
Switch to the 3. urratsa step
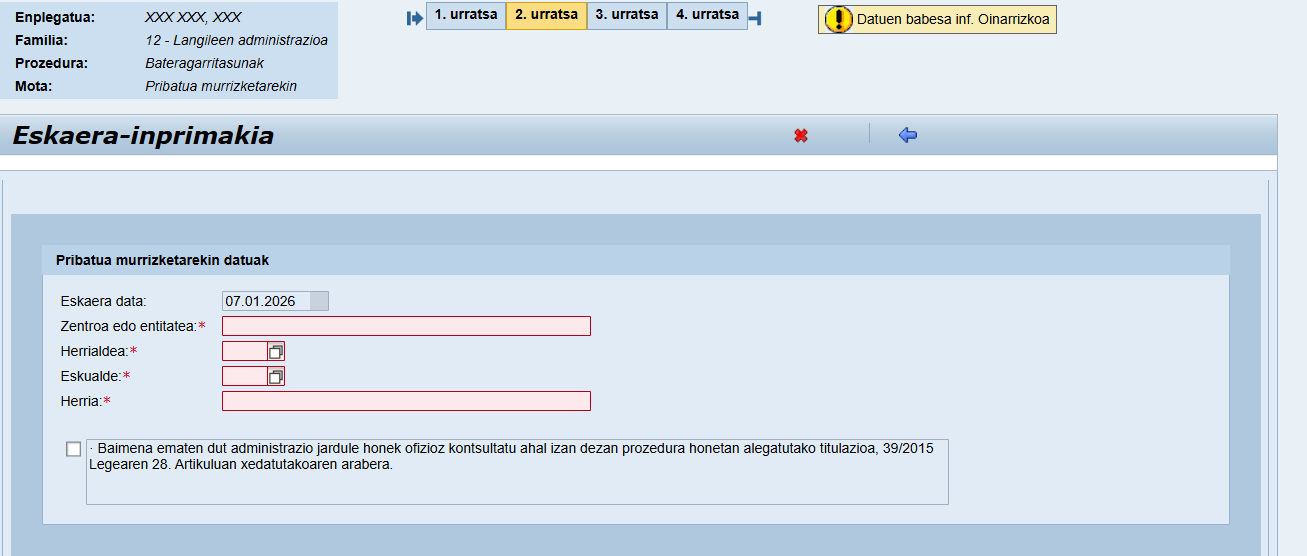[x=627, y=16]
